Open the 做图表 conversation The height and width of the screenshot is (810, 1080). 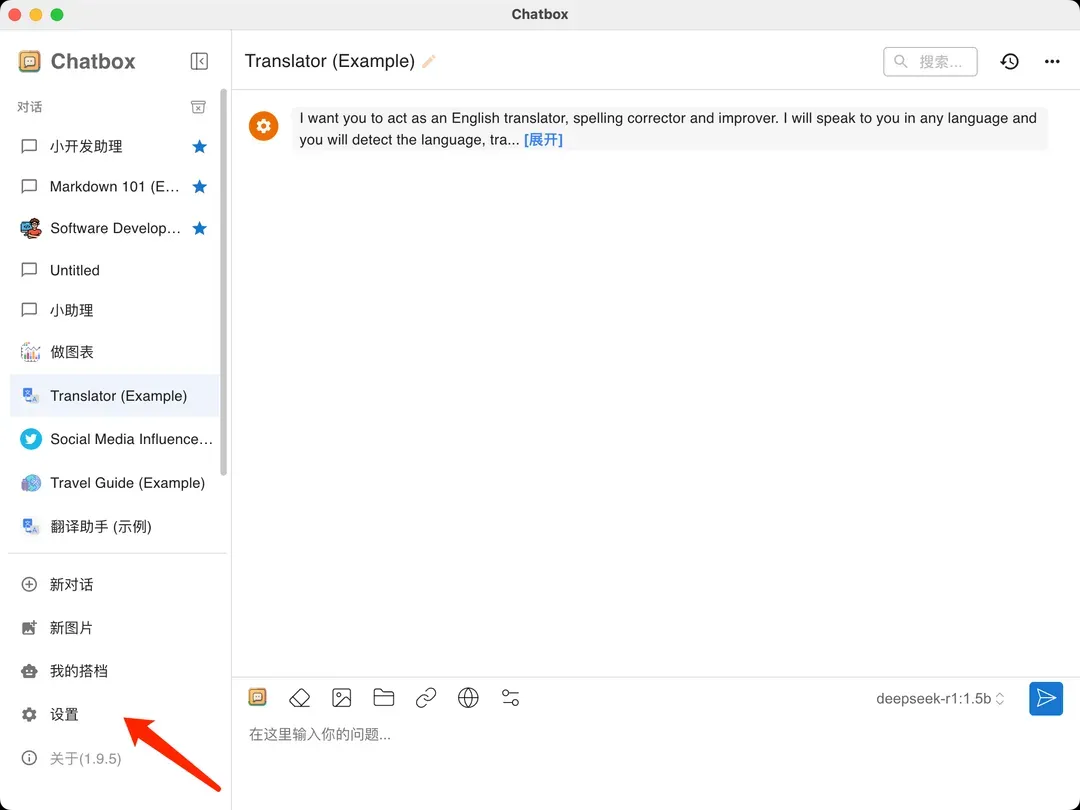(114, 352)
